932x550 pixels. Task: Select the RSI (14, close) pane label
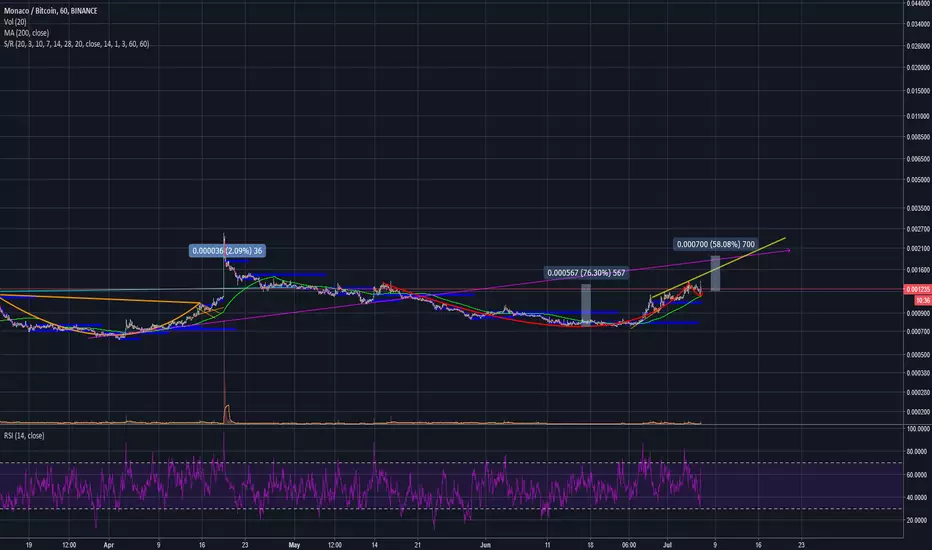coord(24,436)
